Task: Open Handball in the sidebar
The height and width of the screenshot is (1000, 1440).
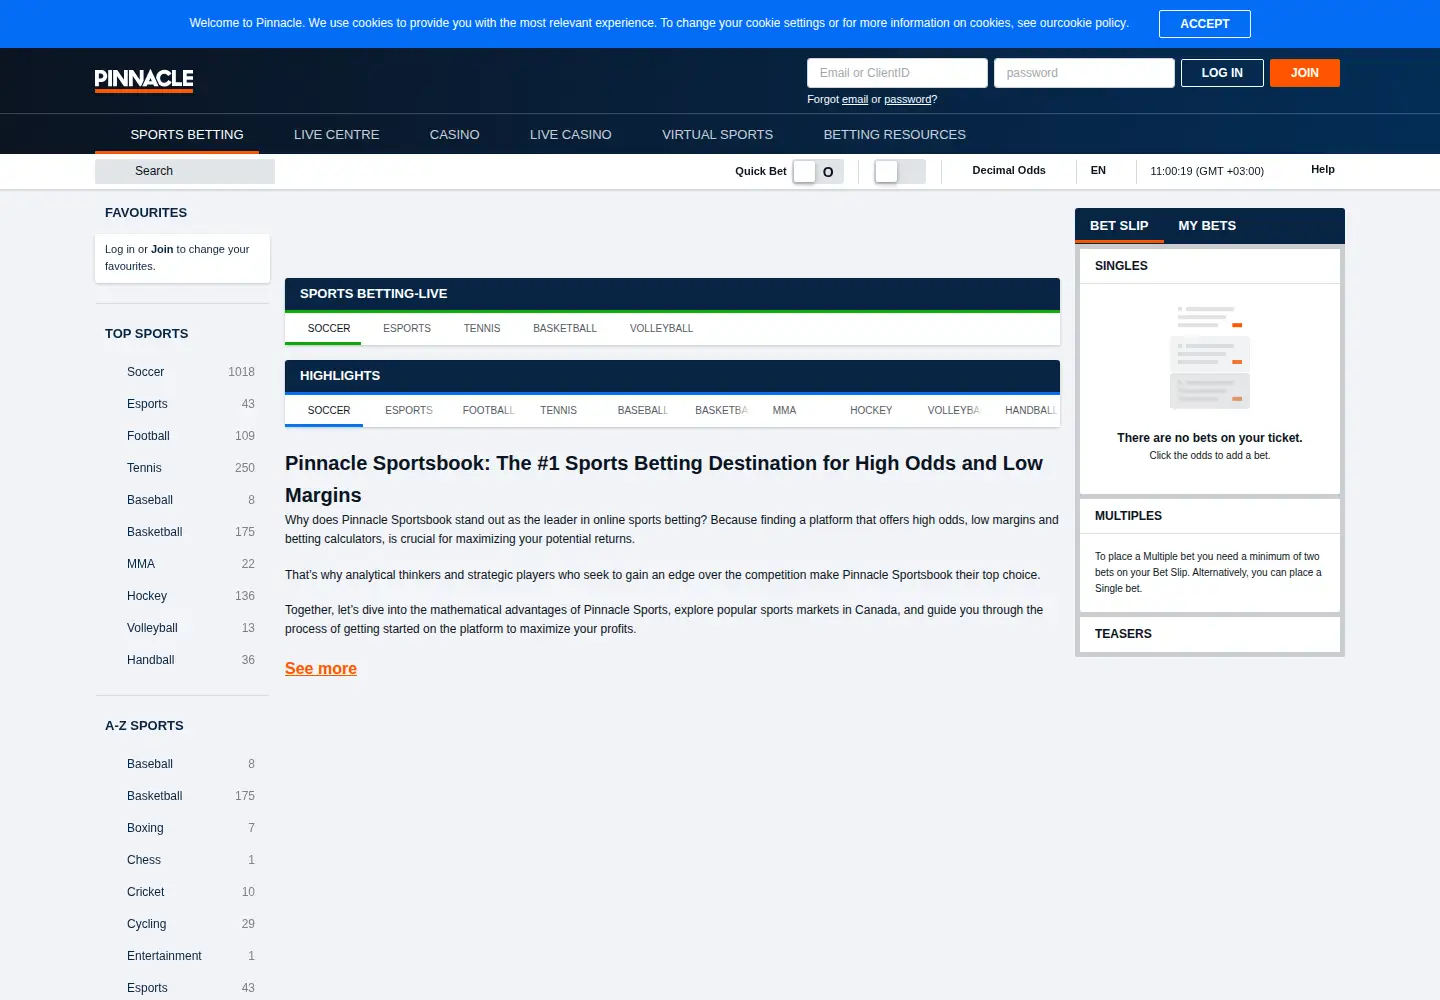Action: [x=182, y=660]
